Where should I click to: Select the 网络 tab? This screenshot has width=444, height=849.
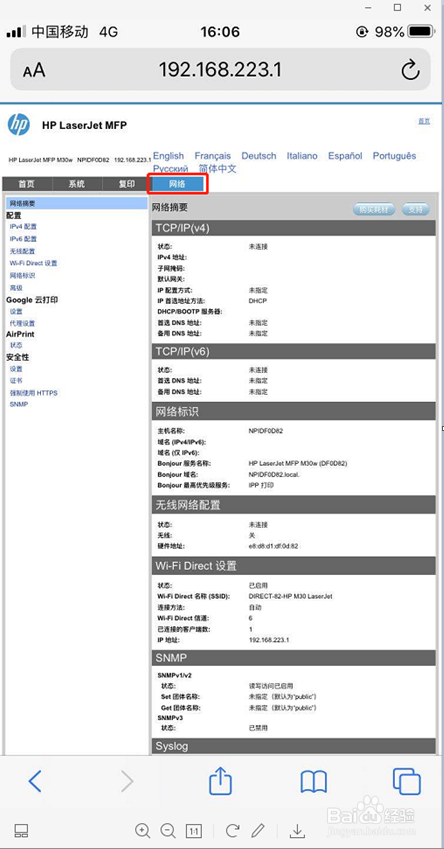177,184
